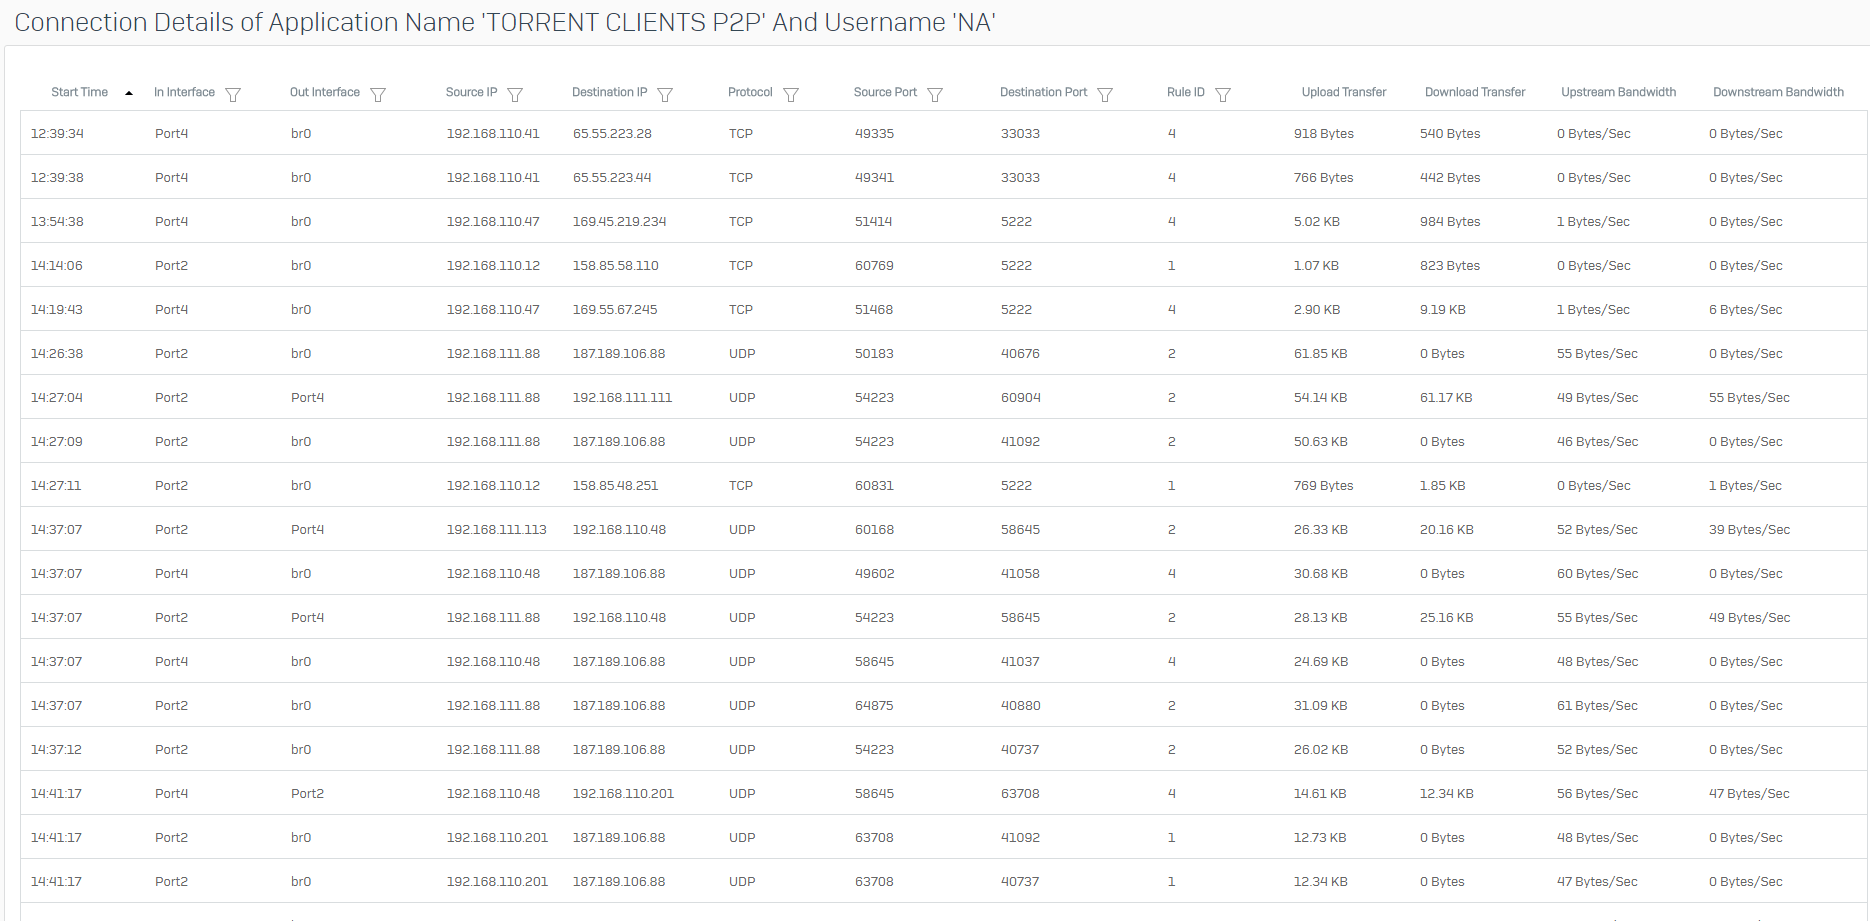
Task: Click start time 14:27:04
Action: click(57, 397)
